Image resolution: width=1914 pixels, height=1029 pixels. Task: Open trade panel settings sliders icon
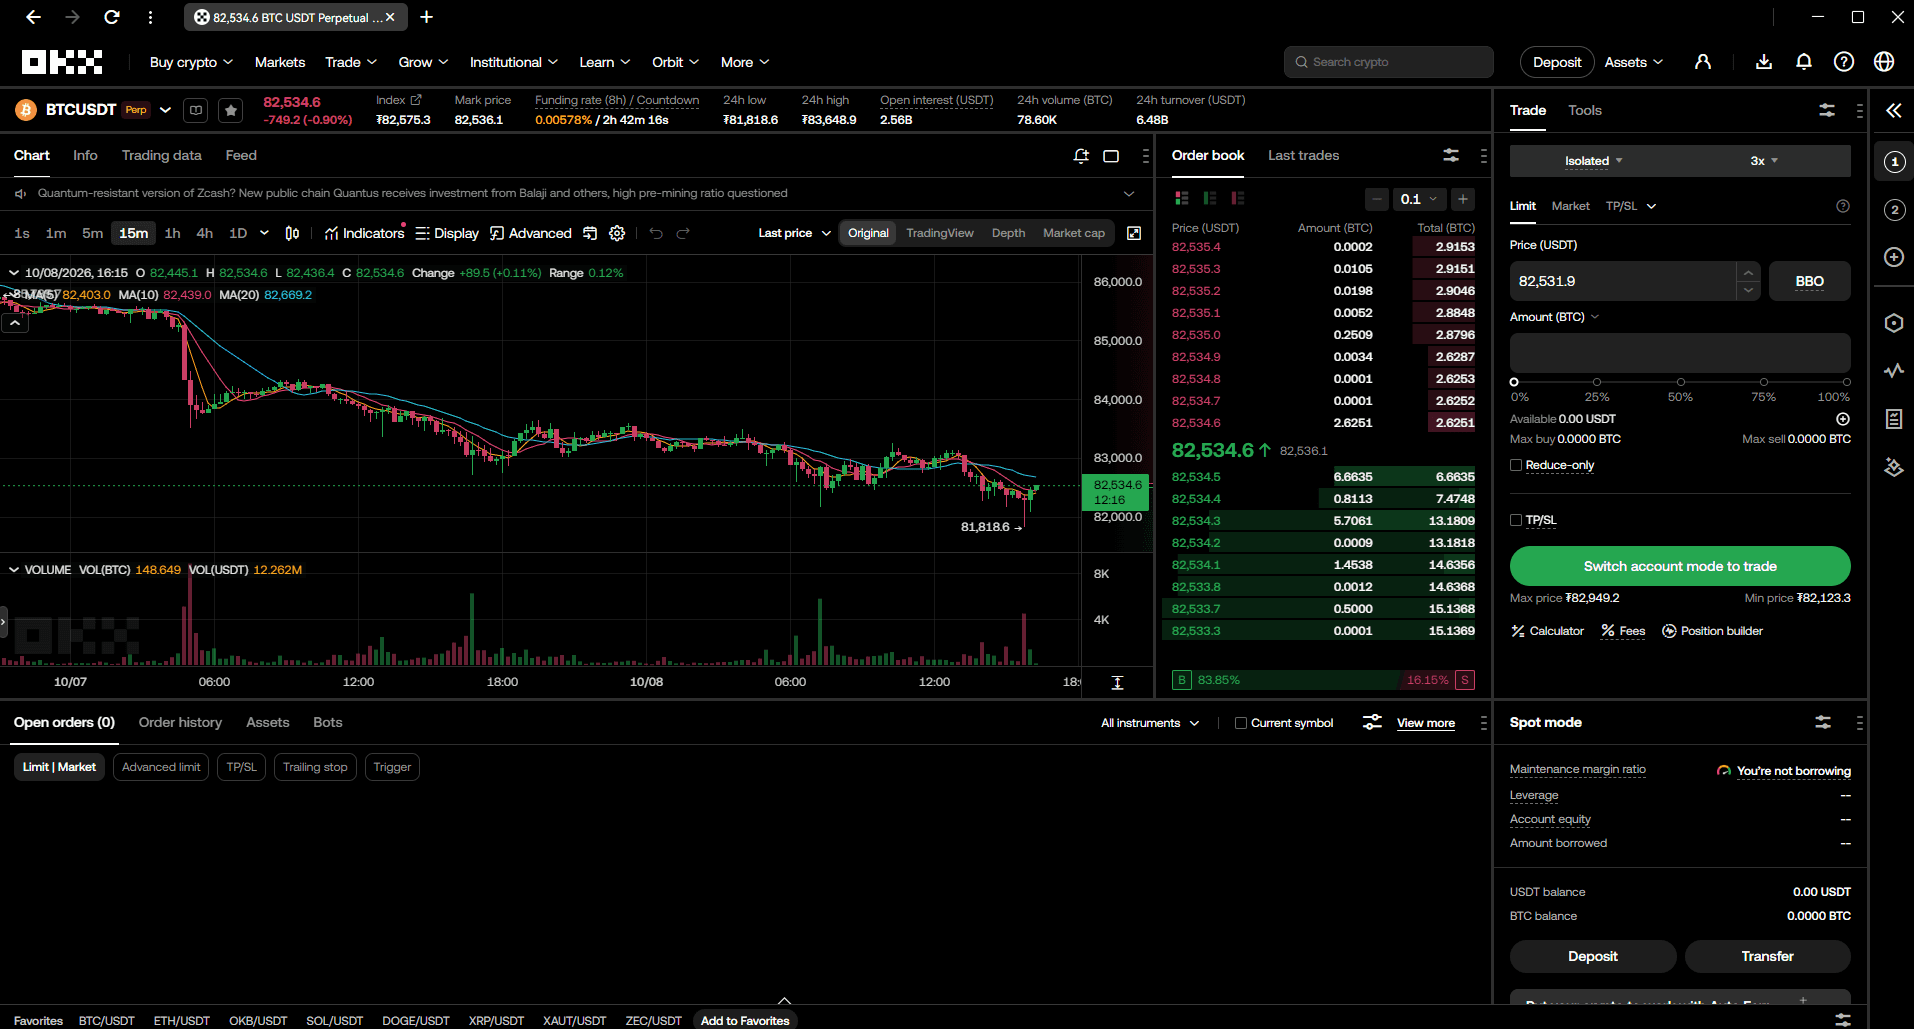click(1827, 111)
